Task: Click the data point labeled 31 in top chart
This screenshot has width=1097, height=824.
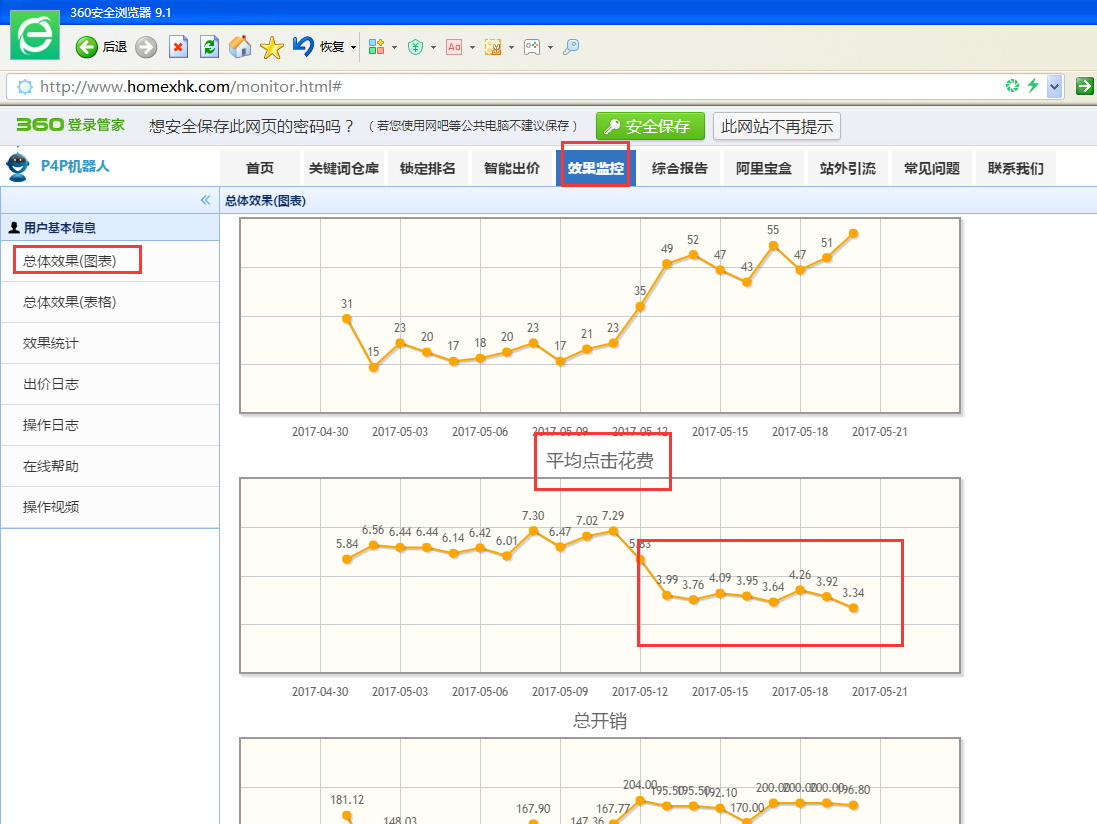Action: pos(346,319)
